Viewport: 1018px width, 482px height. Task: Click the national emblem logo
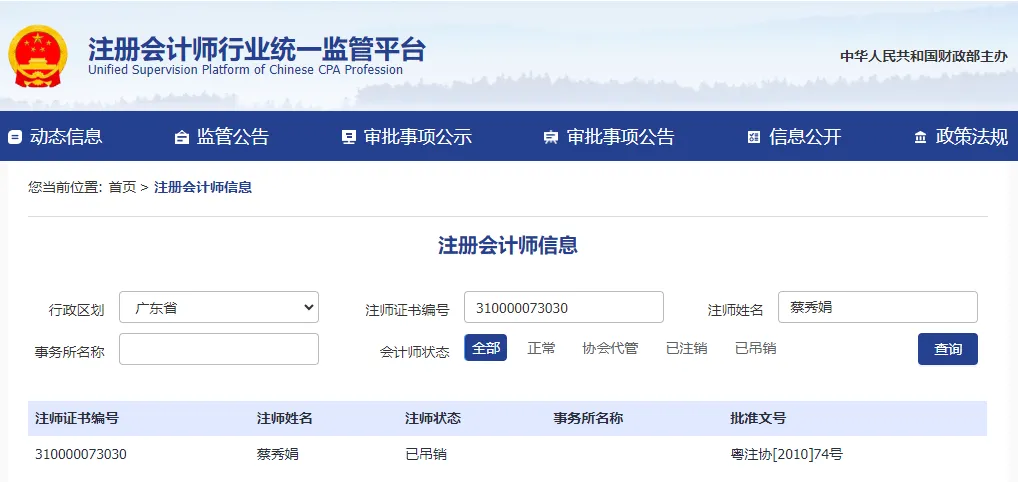[x=38, y=56]
